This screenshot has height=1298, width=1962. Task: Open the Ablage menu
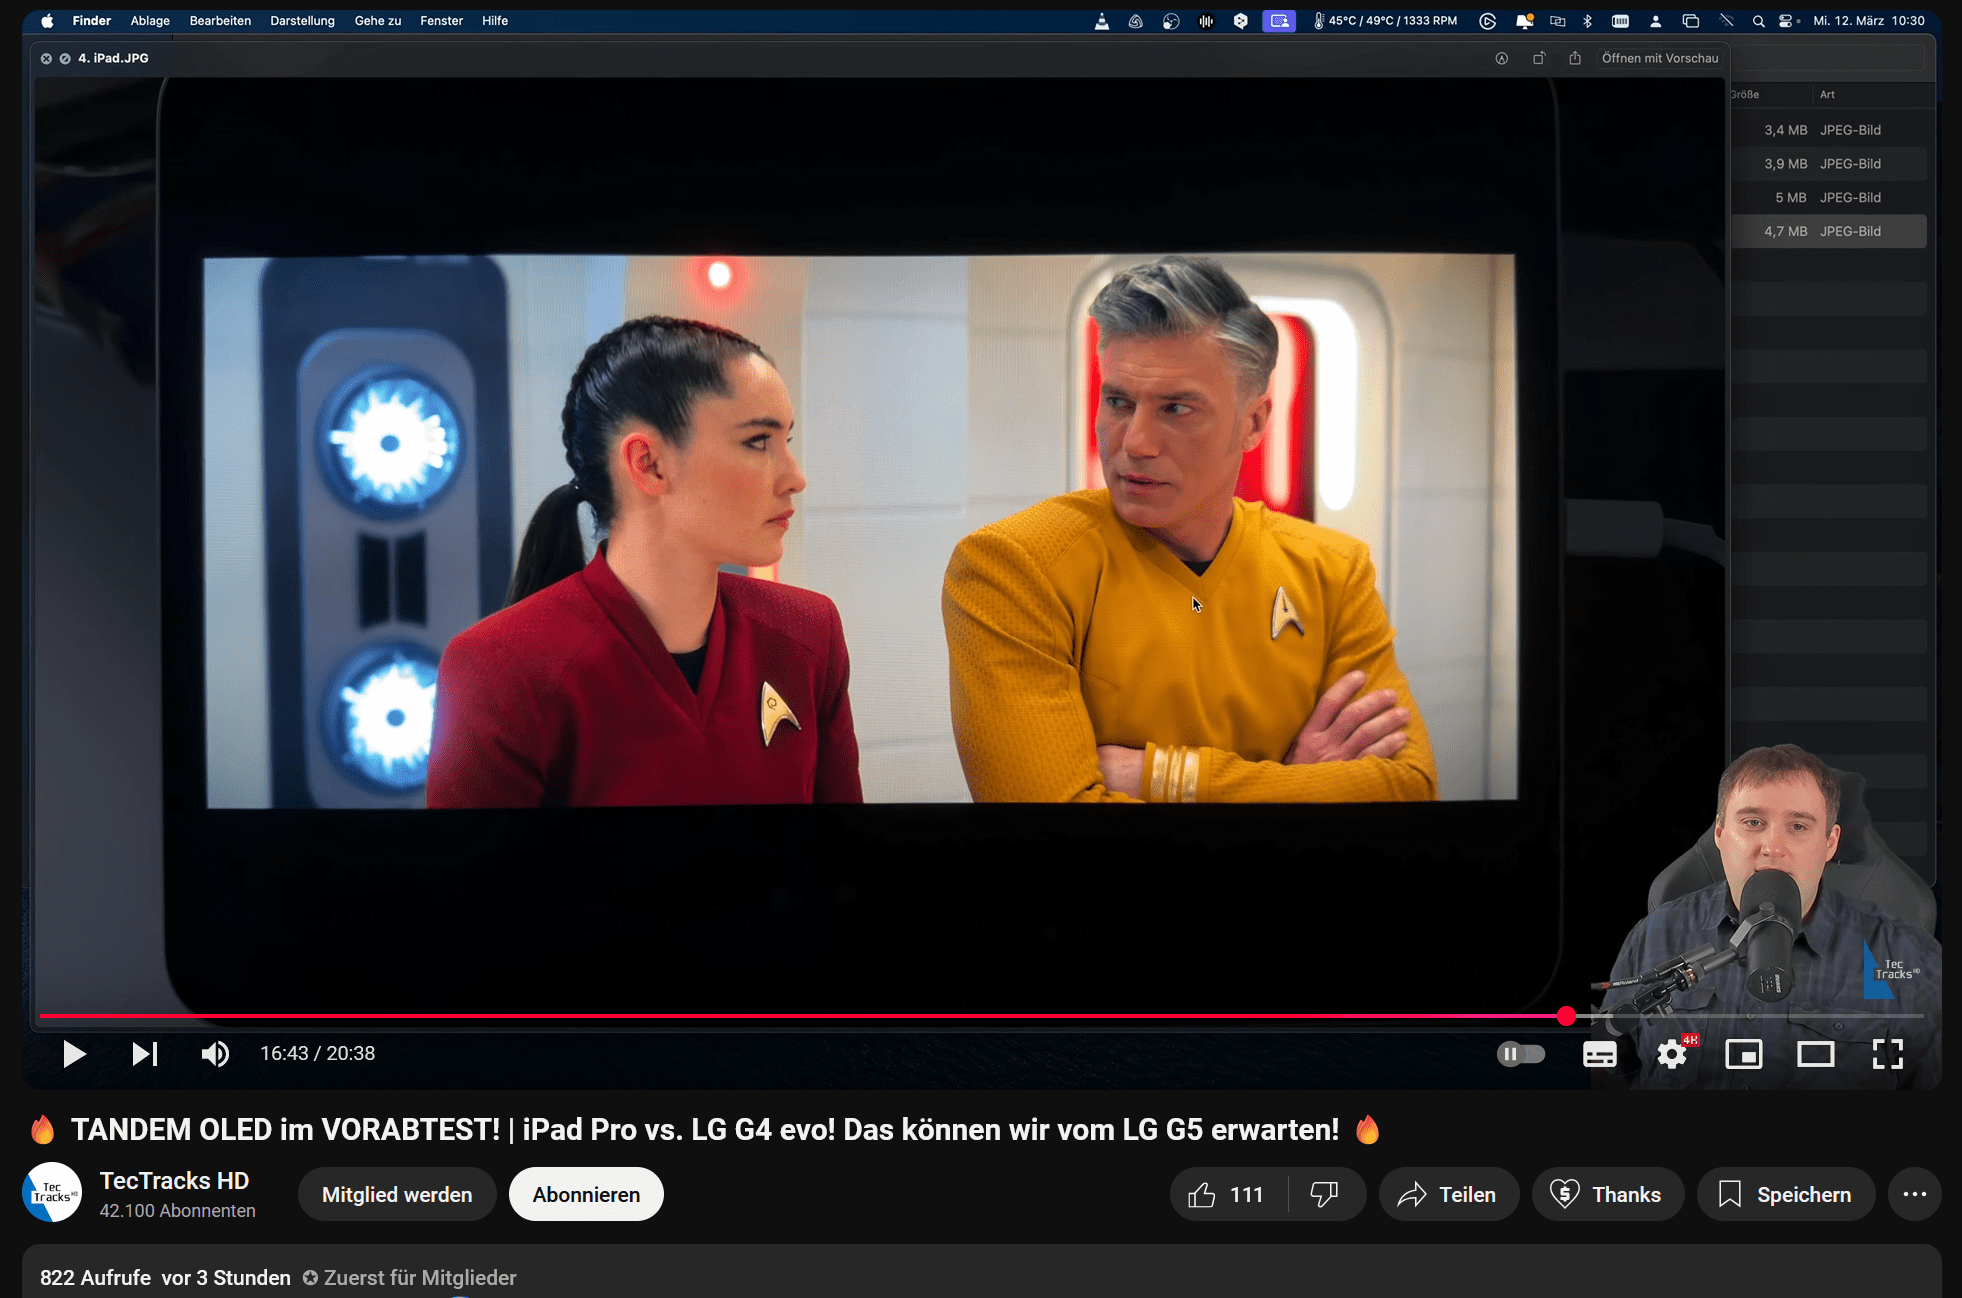point(150,21)
